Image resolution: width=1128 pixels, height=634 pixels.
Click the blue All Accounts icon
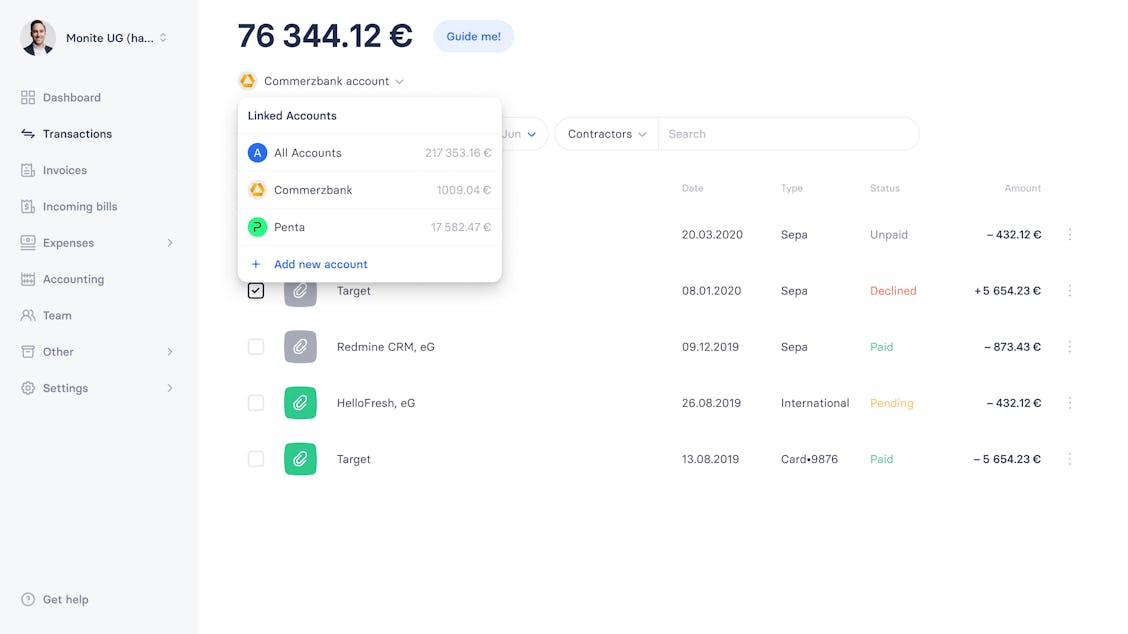(258, 153)
